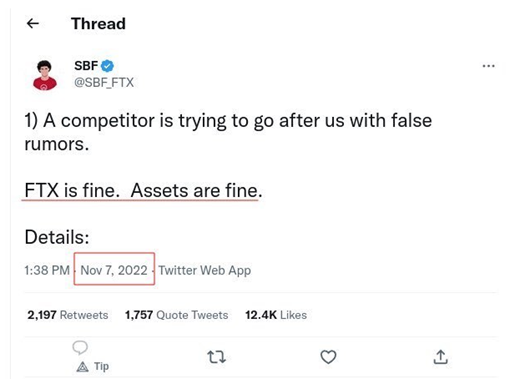Click the Tip label text

coord(101,366)
